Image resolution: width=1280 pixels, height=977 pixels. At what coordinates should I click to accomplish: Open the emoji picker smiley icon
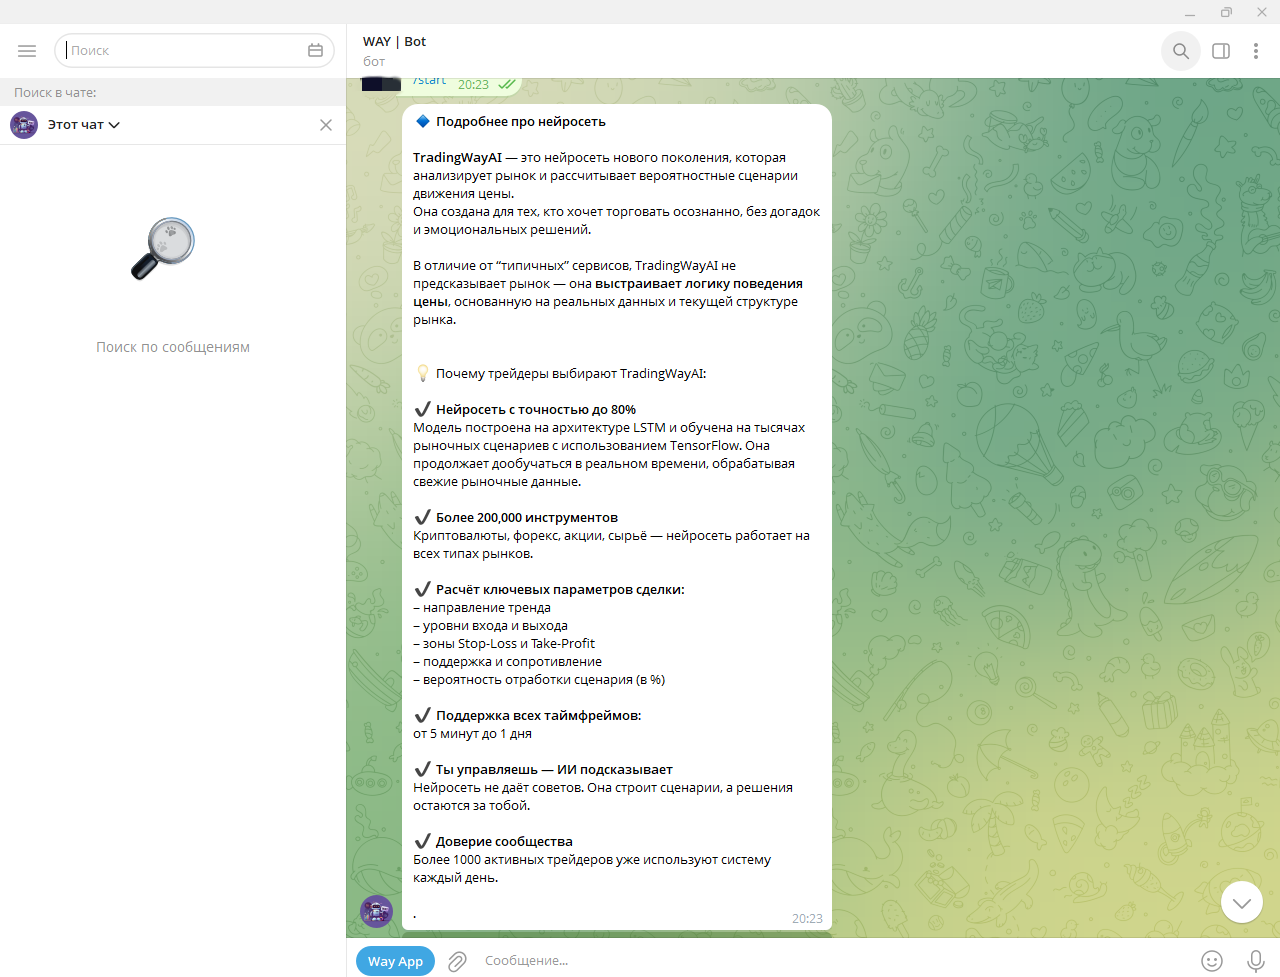(x=1212, y=960)
